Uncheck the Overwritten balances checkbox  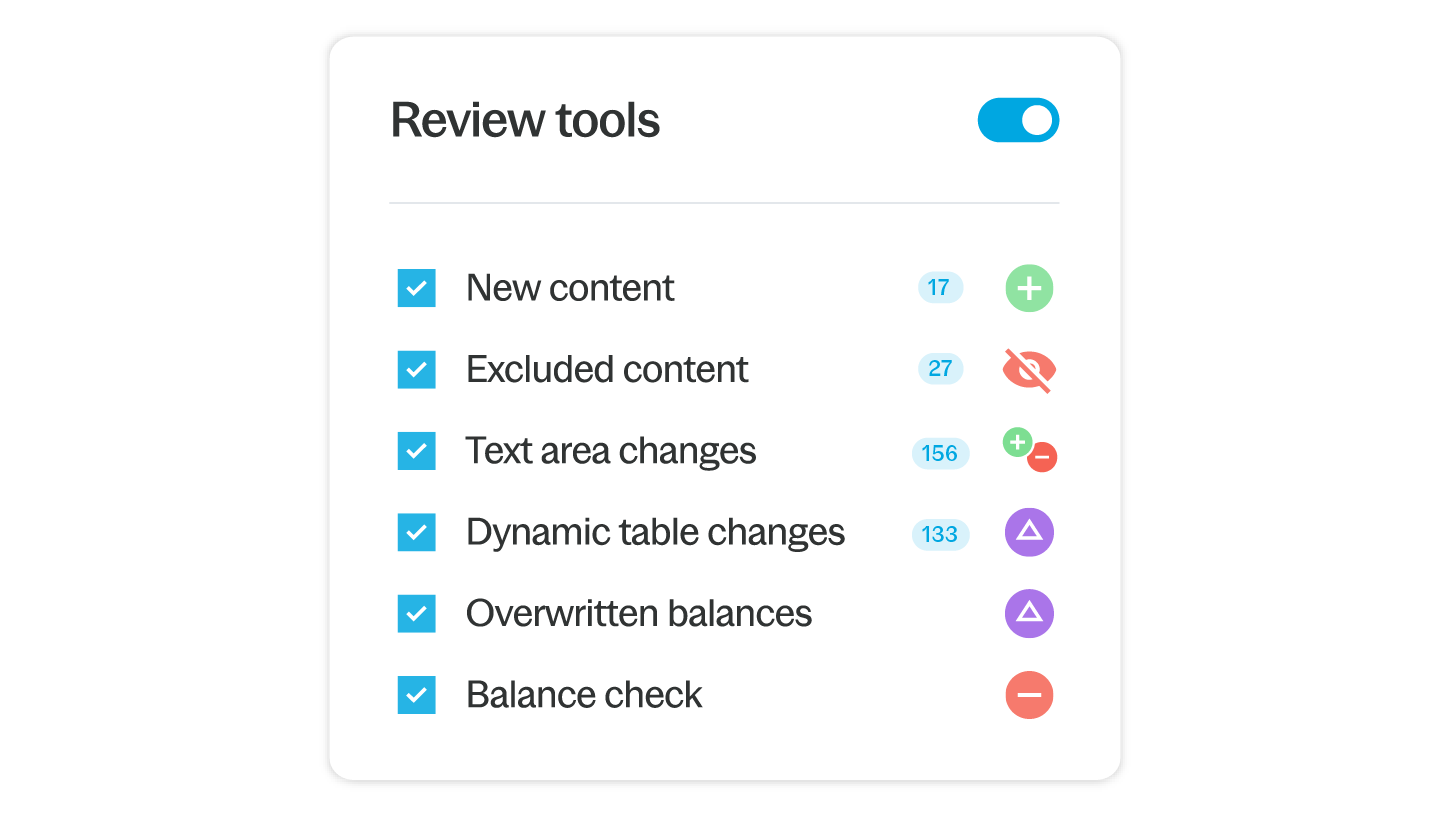click(x=416, y=613)
